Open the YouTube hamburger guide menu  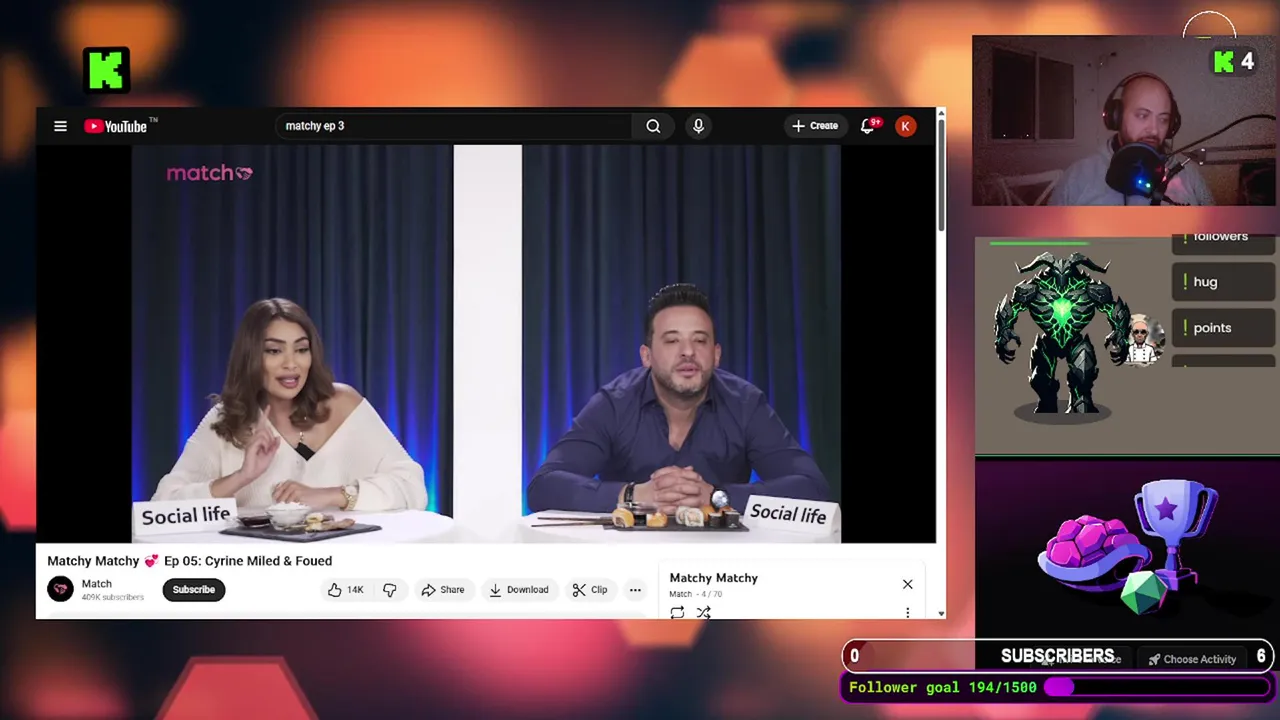pos(60,126)
